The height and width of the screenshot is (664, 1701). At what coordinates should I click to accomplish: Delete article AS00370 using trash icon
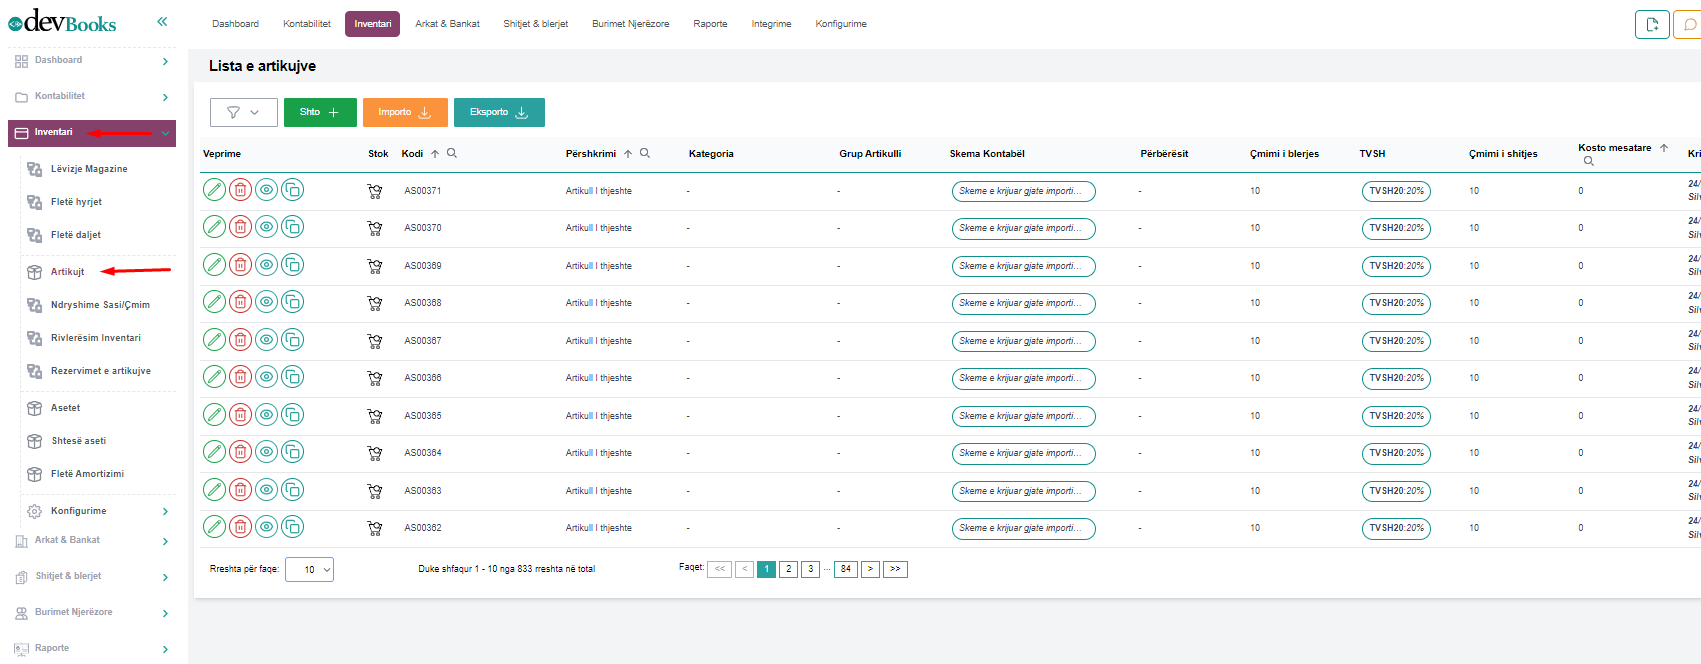pyautogui.click(x=240, y=227)
